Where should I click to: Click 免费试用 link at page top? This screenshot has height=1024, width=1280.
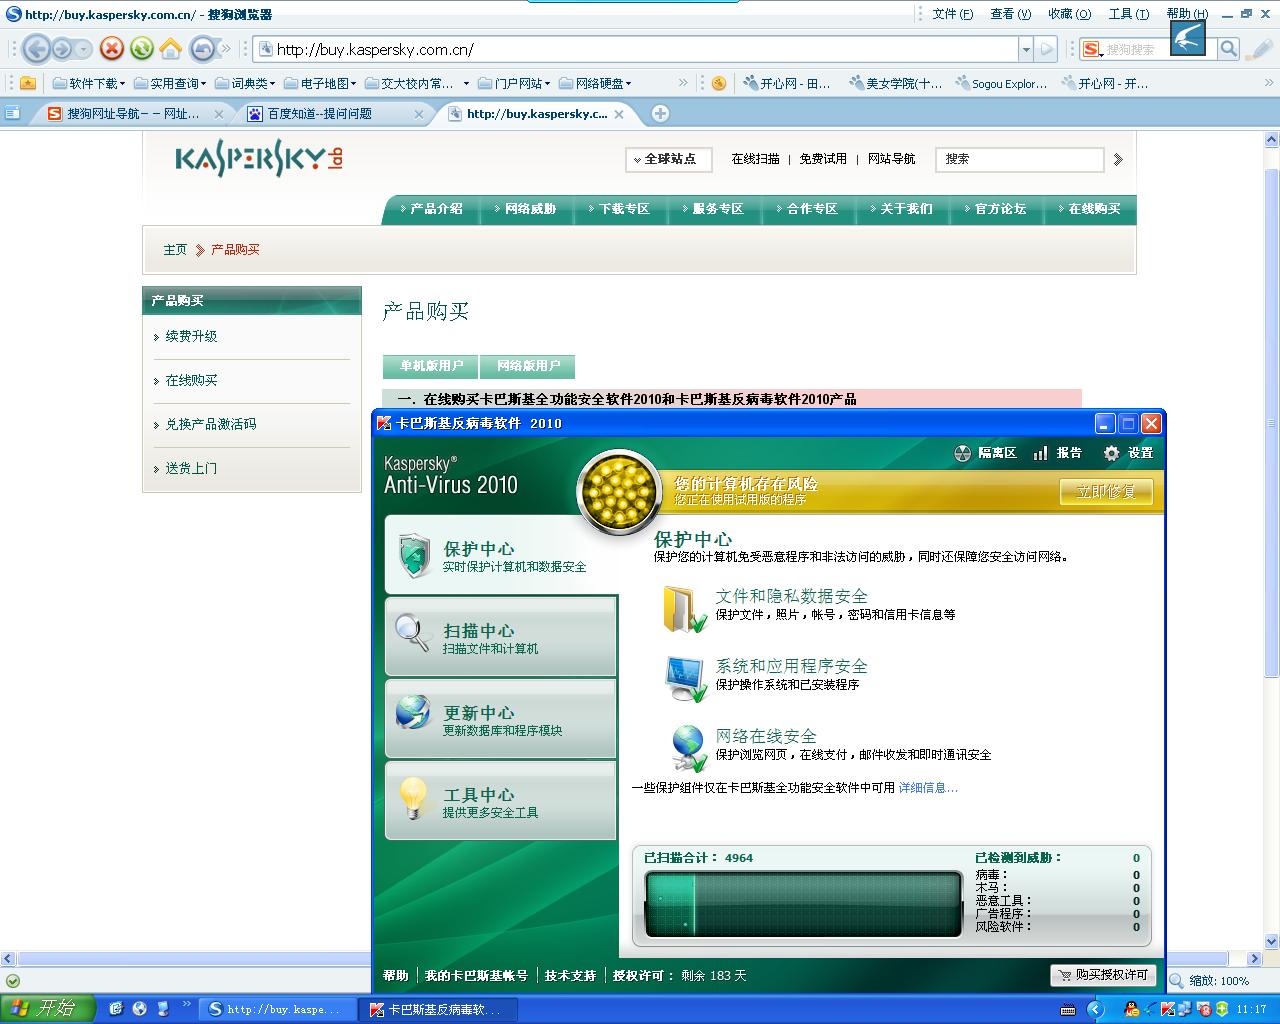click(823, 159)
